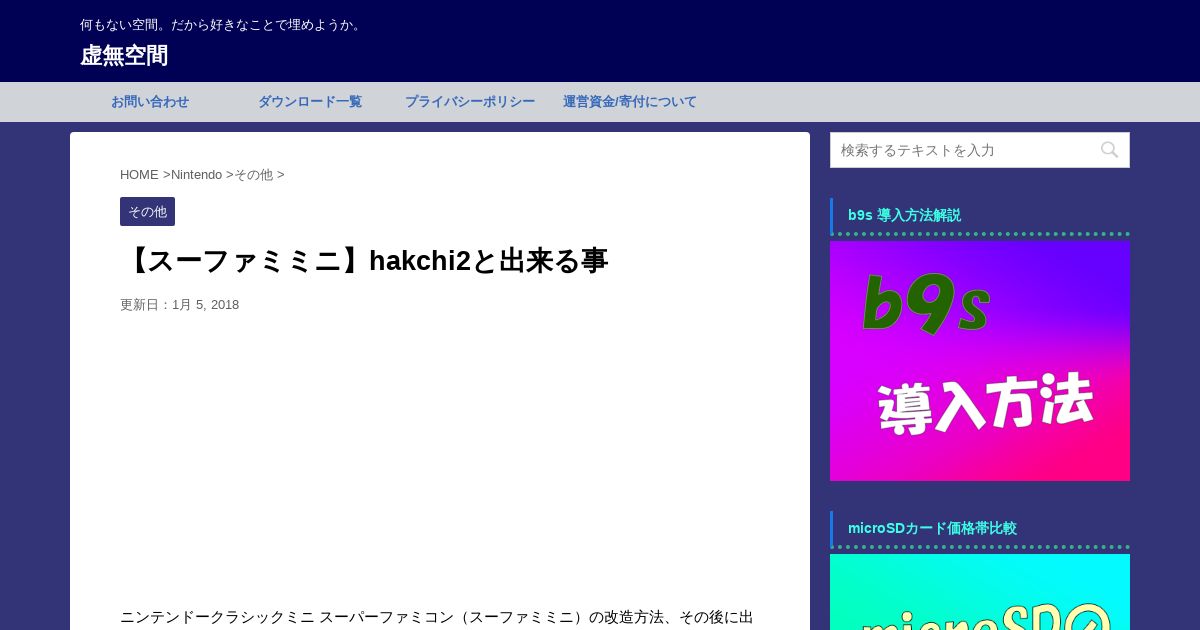Image resolution: width=1200 pixels, height=630 pixels.
Task: Click the article's first paragraph text
Action: 437,617
